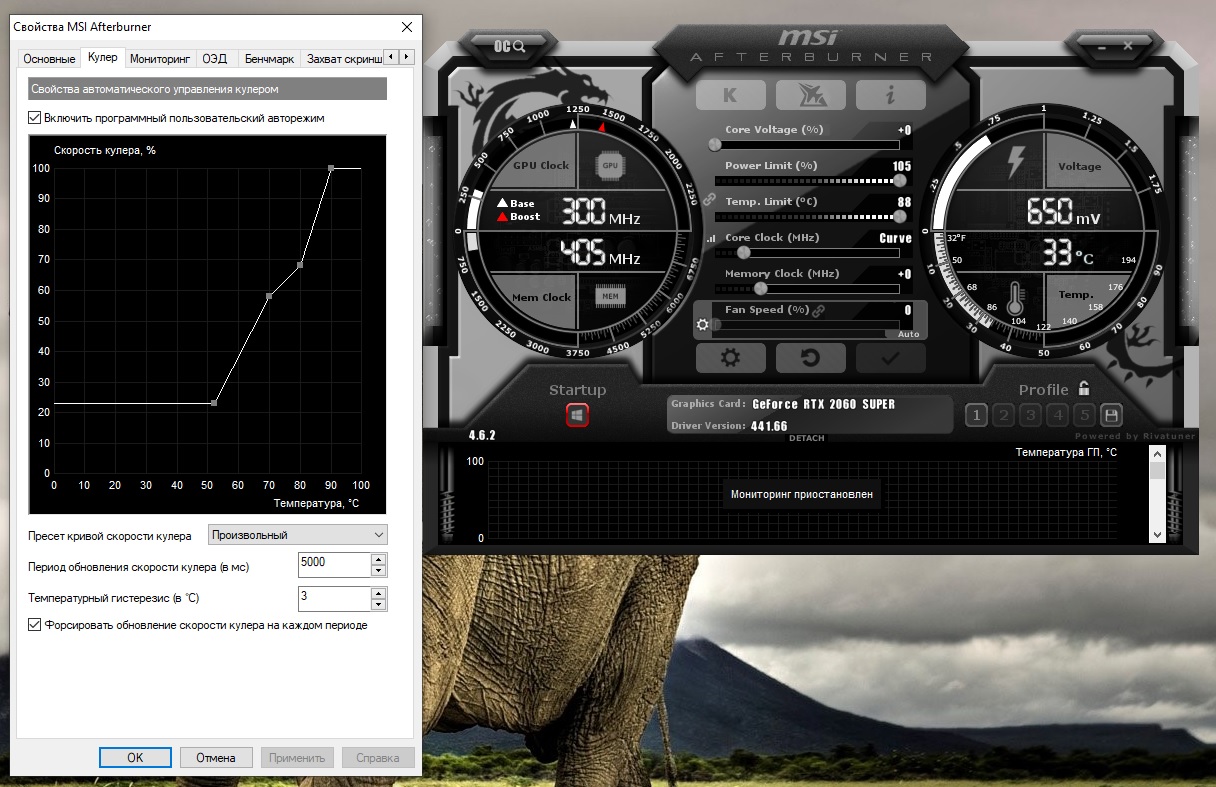1216x787 pixels.
Task: Click the lightning bolt voltage icon
Action: tap(1017, 162)
